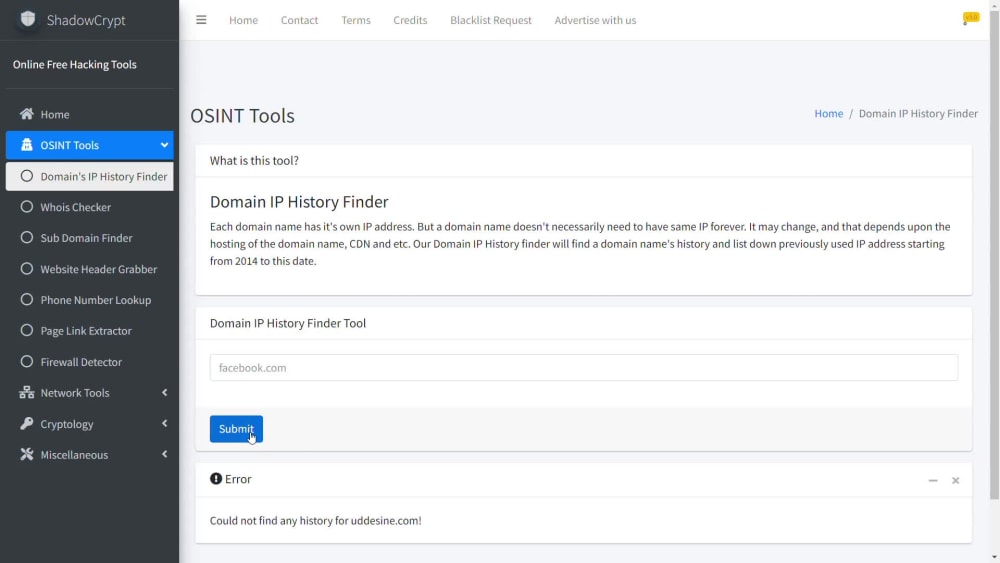Expand the Network Tools submenu arrow

[165, 393]
